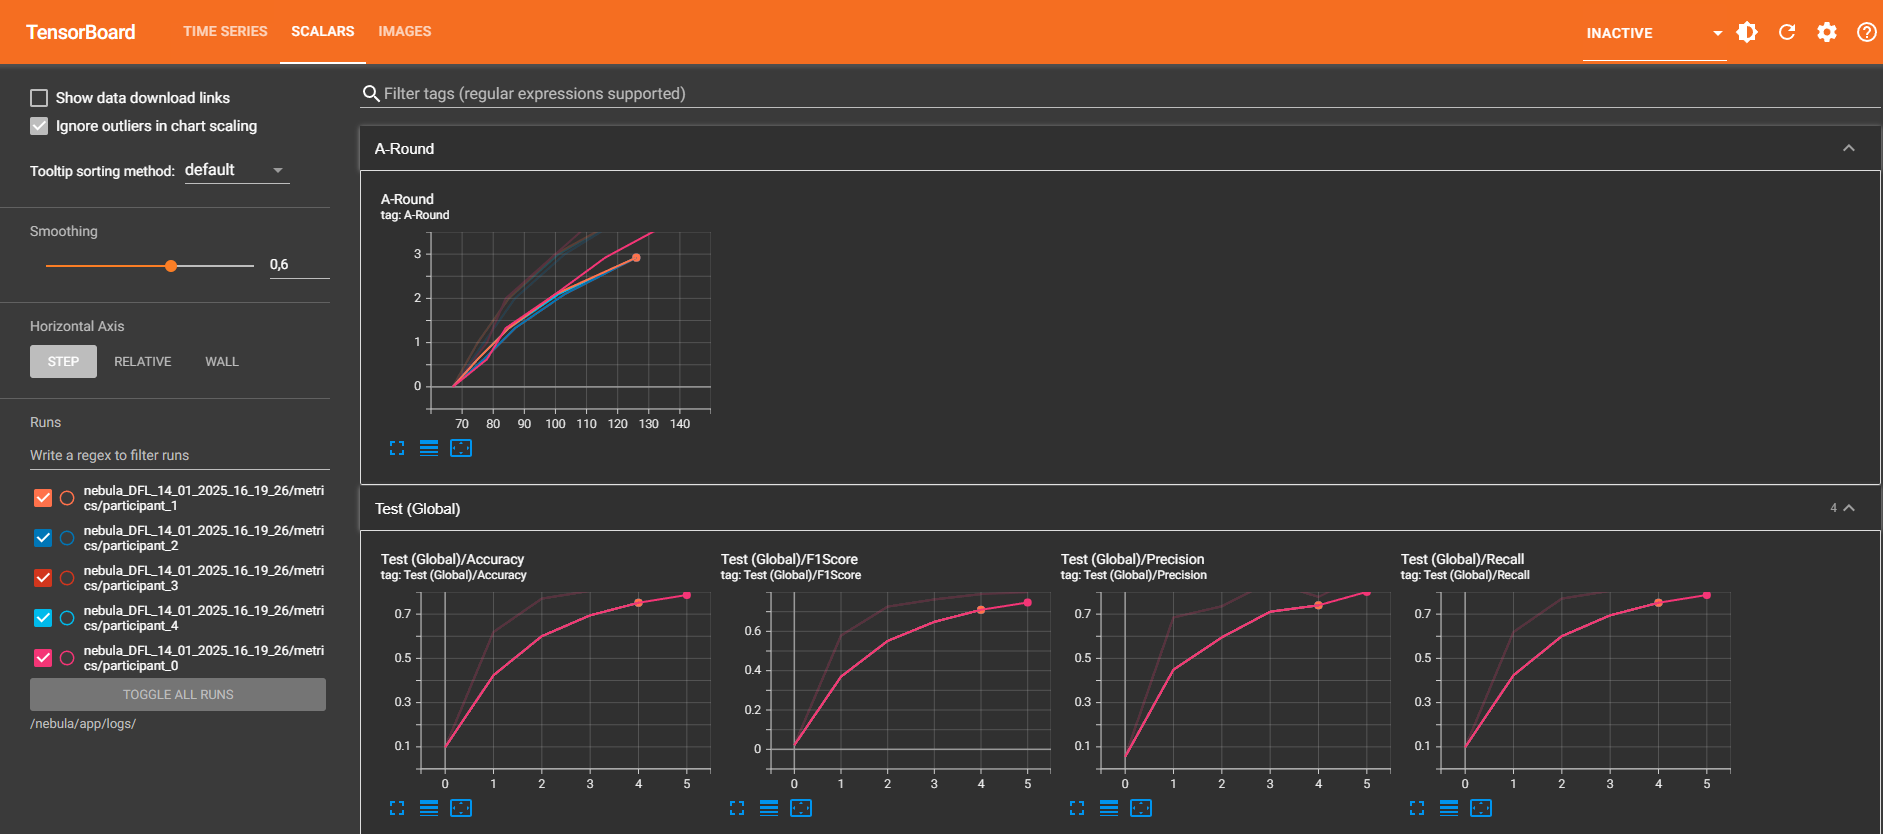The height and width of the screenshot is (834, 1883).
Task: Select only participant_0 via its color circle
Action: point(67,658)
